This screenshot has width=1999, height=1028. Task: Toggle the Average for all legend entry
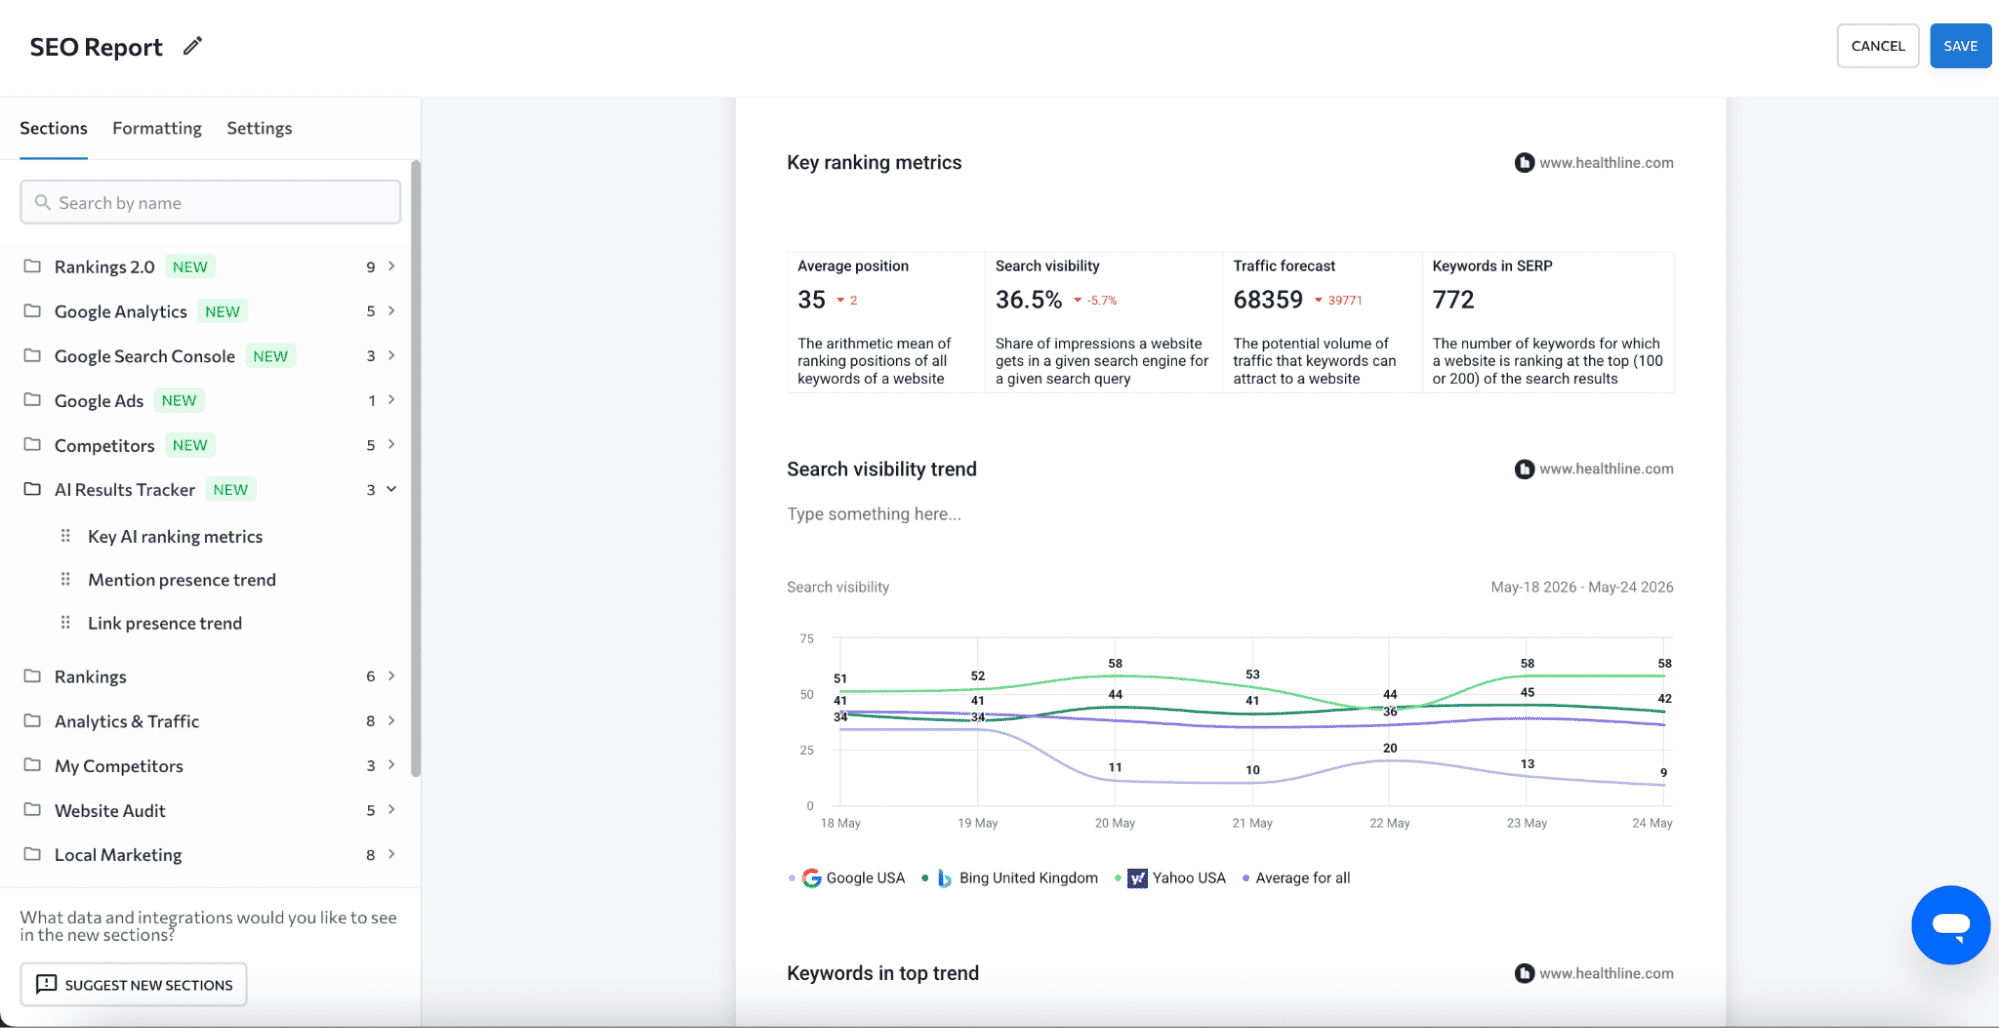pyautogui.click(x=1296, y=878)
